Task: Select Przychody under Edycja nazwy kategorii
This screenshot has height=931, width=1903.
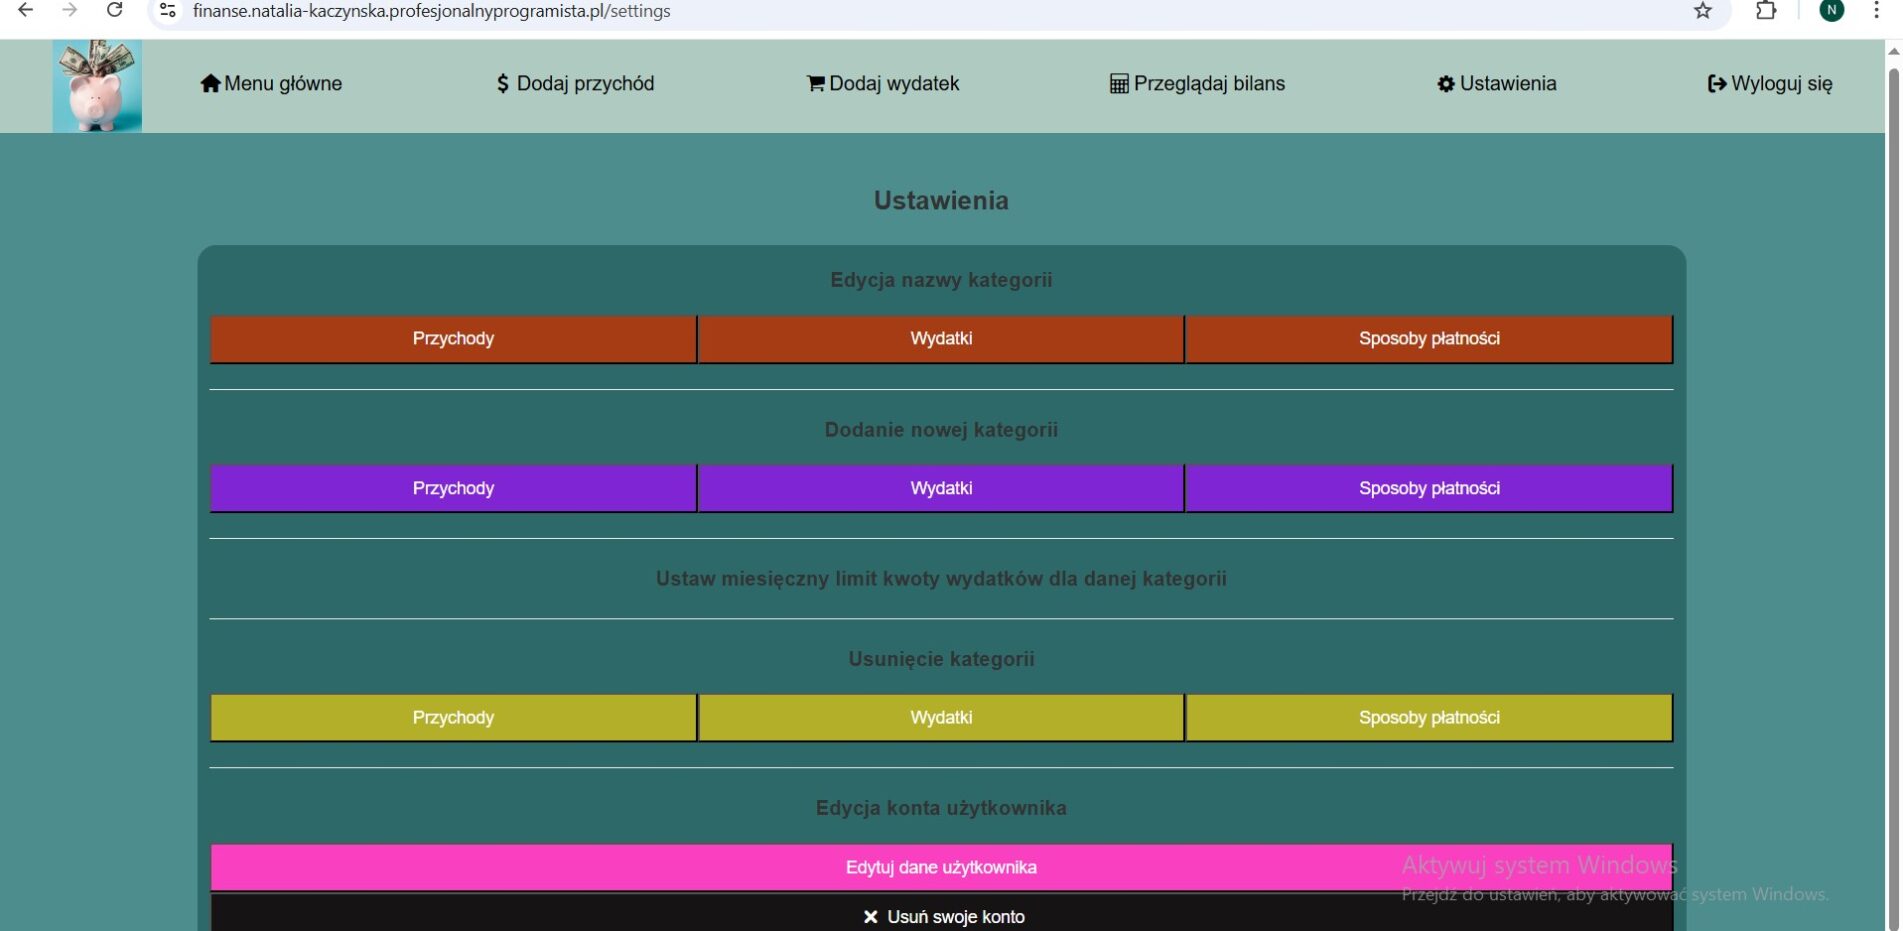Action: (x=453, y=338)
